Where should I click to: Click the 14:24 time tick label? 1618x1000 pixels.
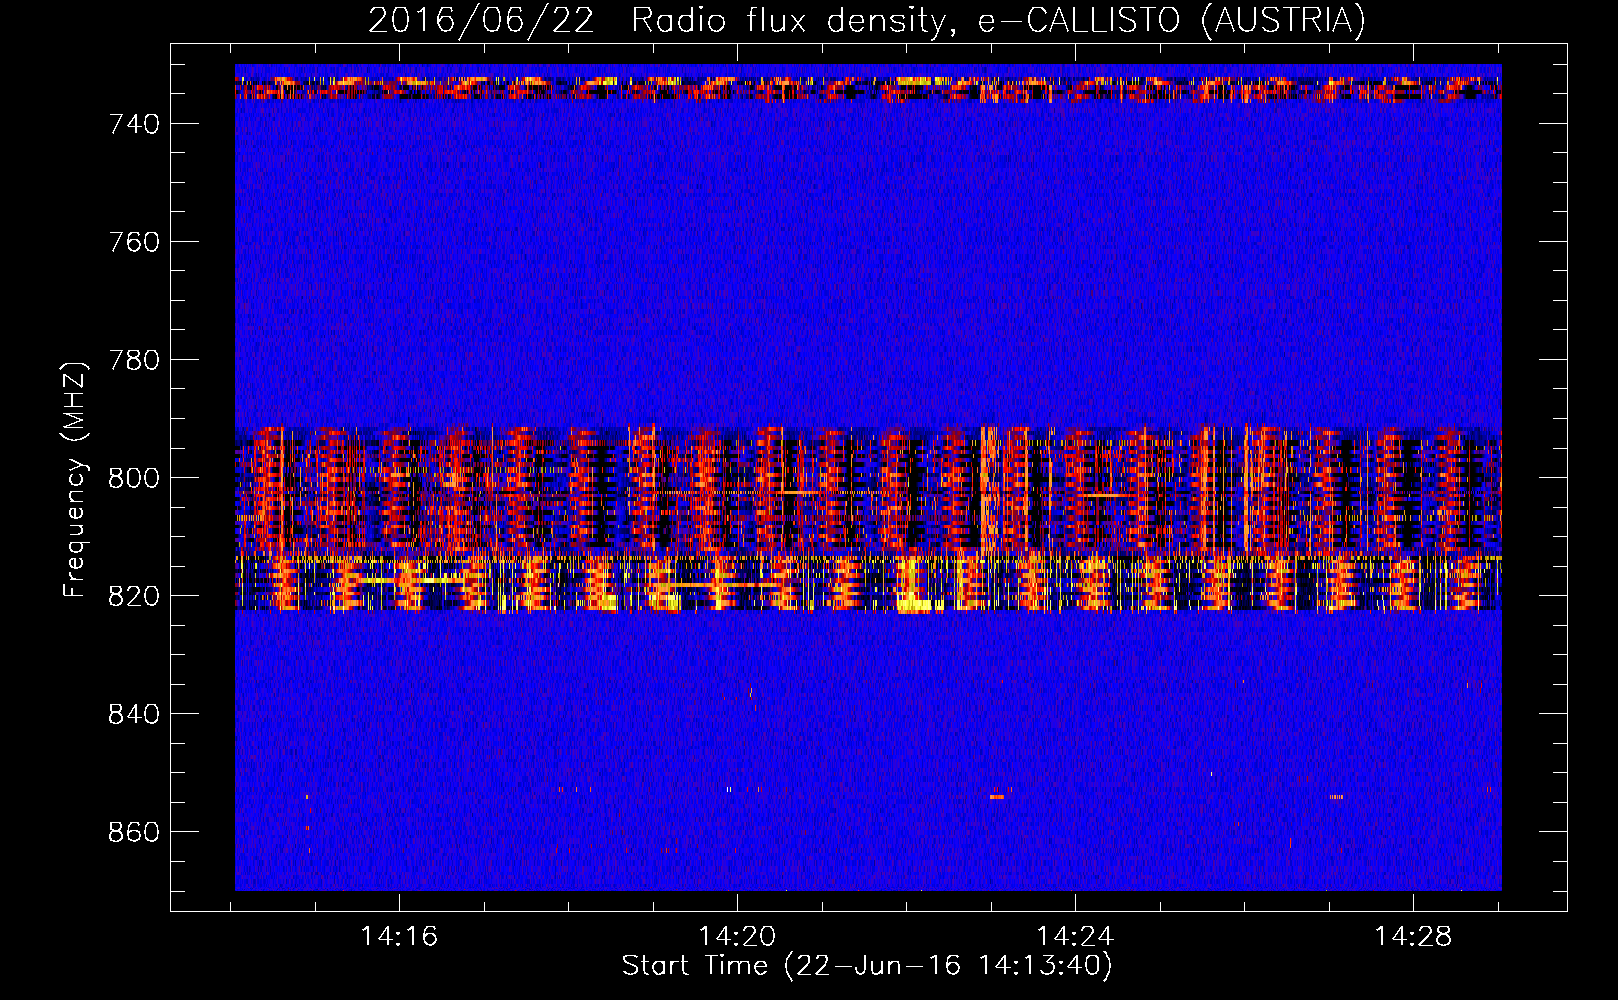coord(1075,937)
